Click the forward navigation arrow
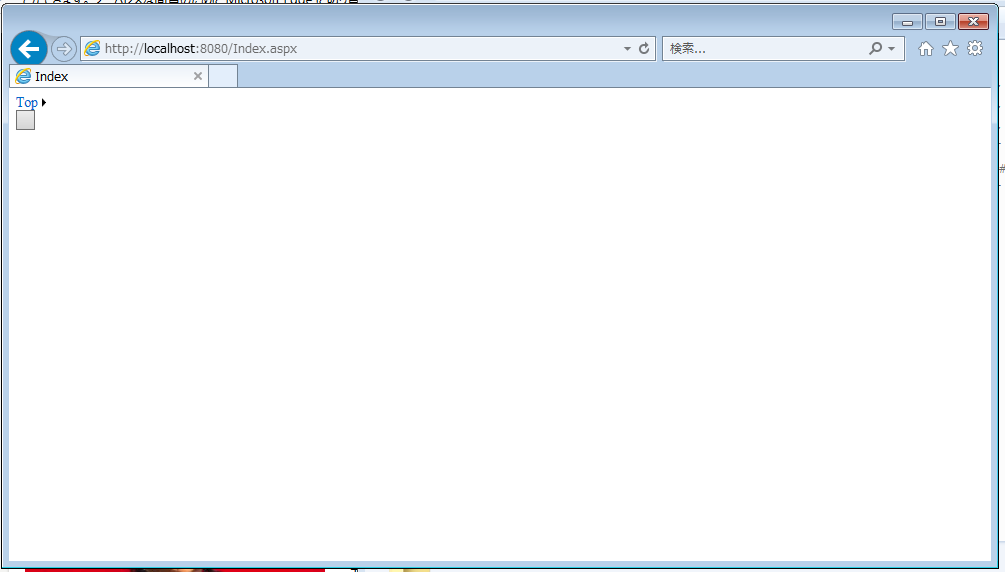The image size is (1005, 572). (x=63, y=49)
